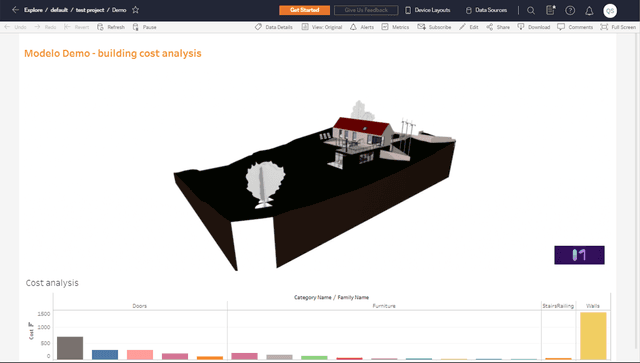Open notifications bell icon
This screenshot has width=640, height=363.
click(589, 11)
